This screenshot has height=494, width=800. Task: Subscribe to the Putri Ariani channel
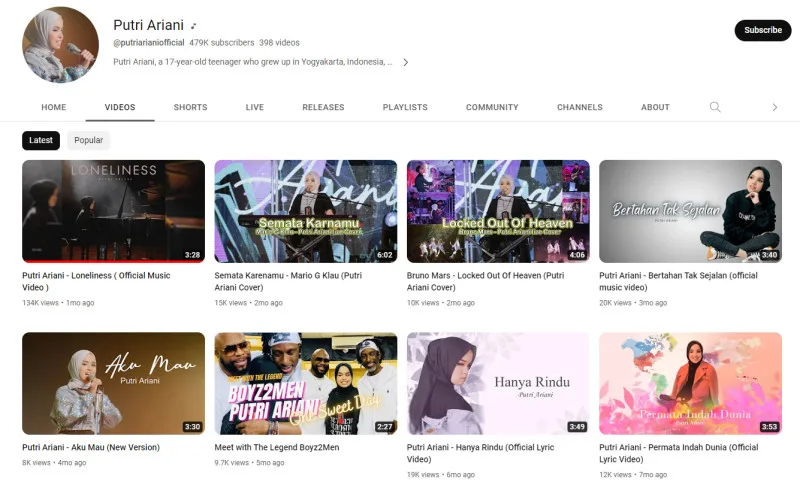(x=762, y=30)
